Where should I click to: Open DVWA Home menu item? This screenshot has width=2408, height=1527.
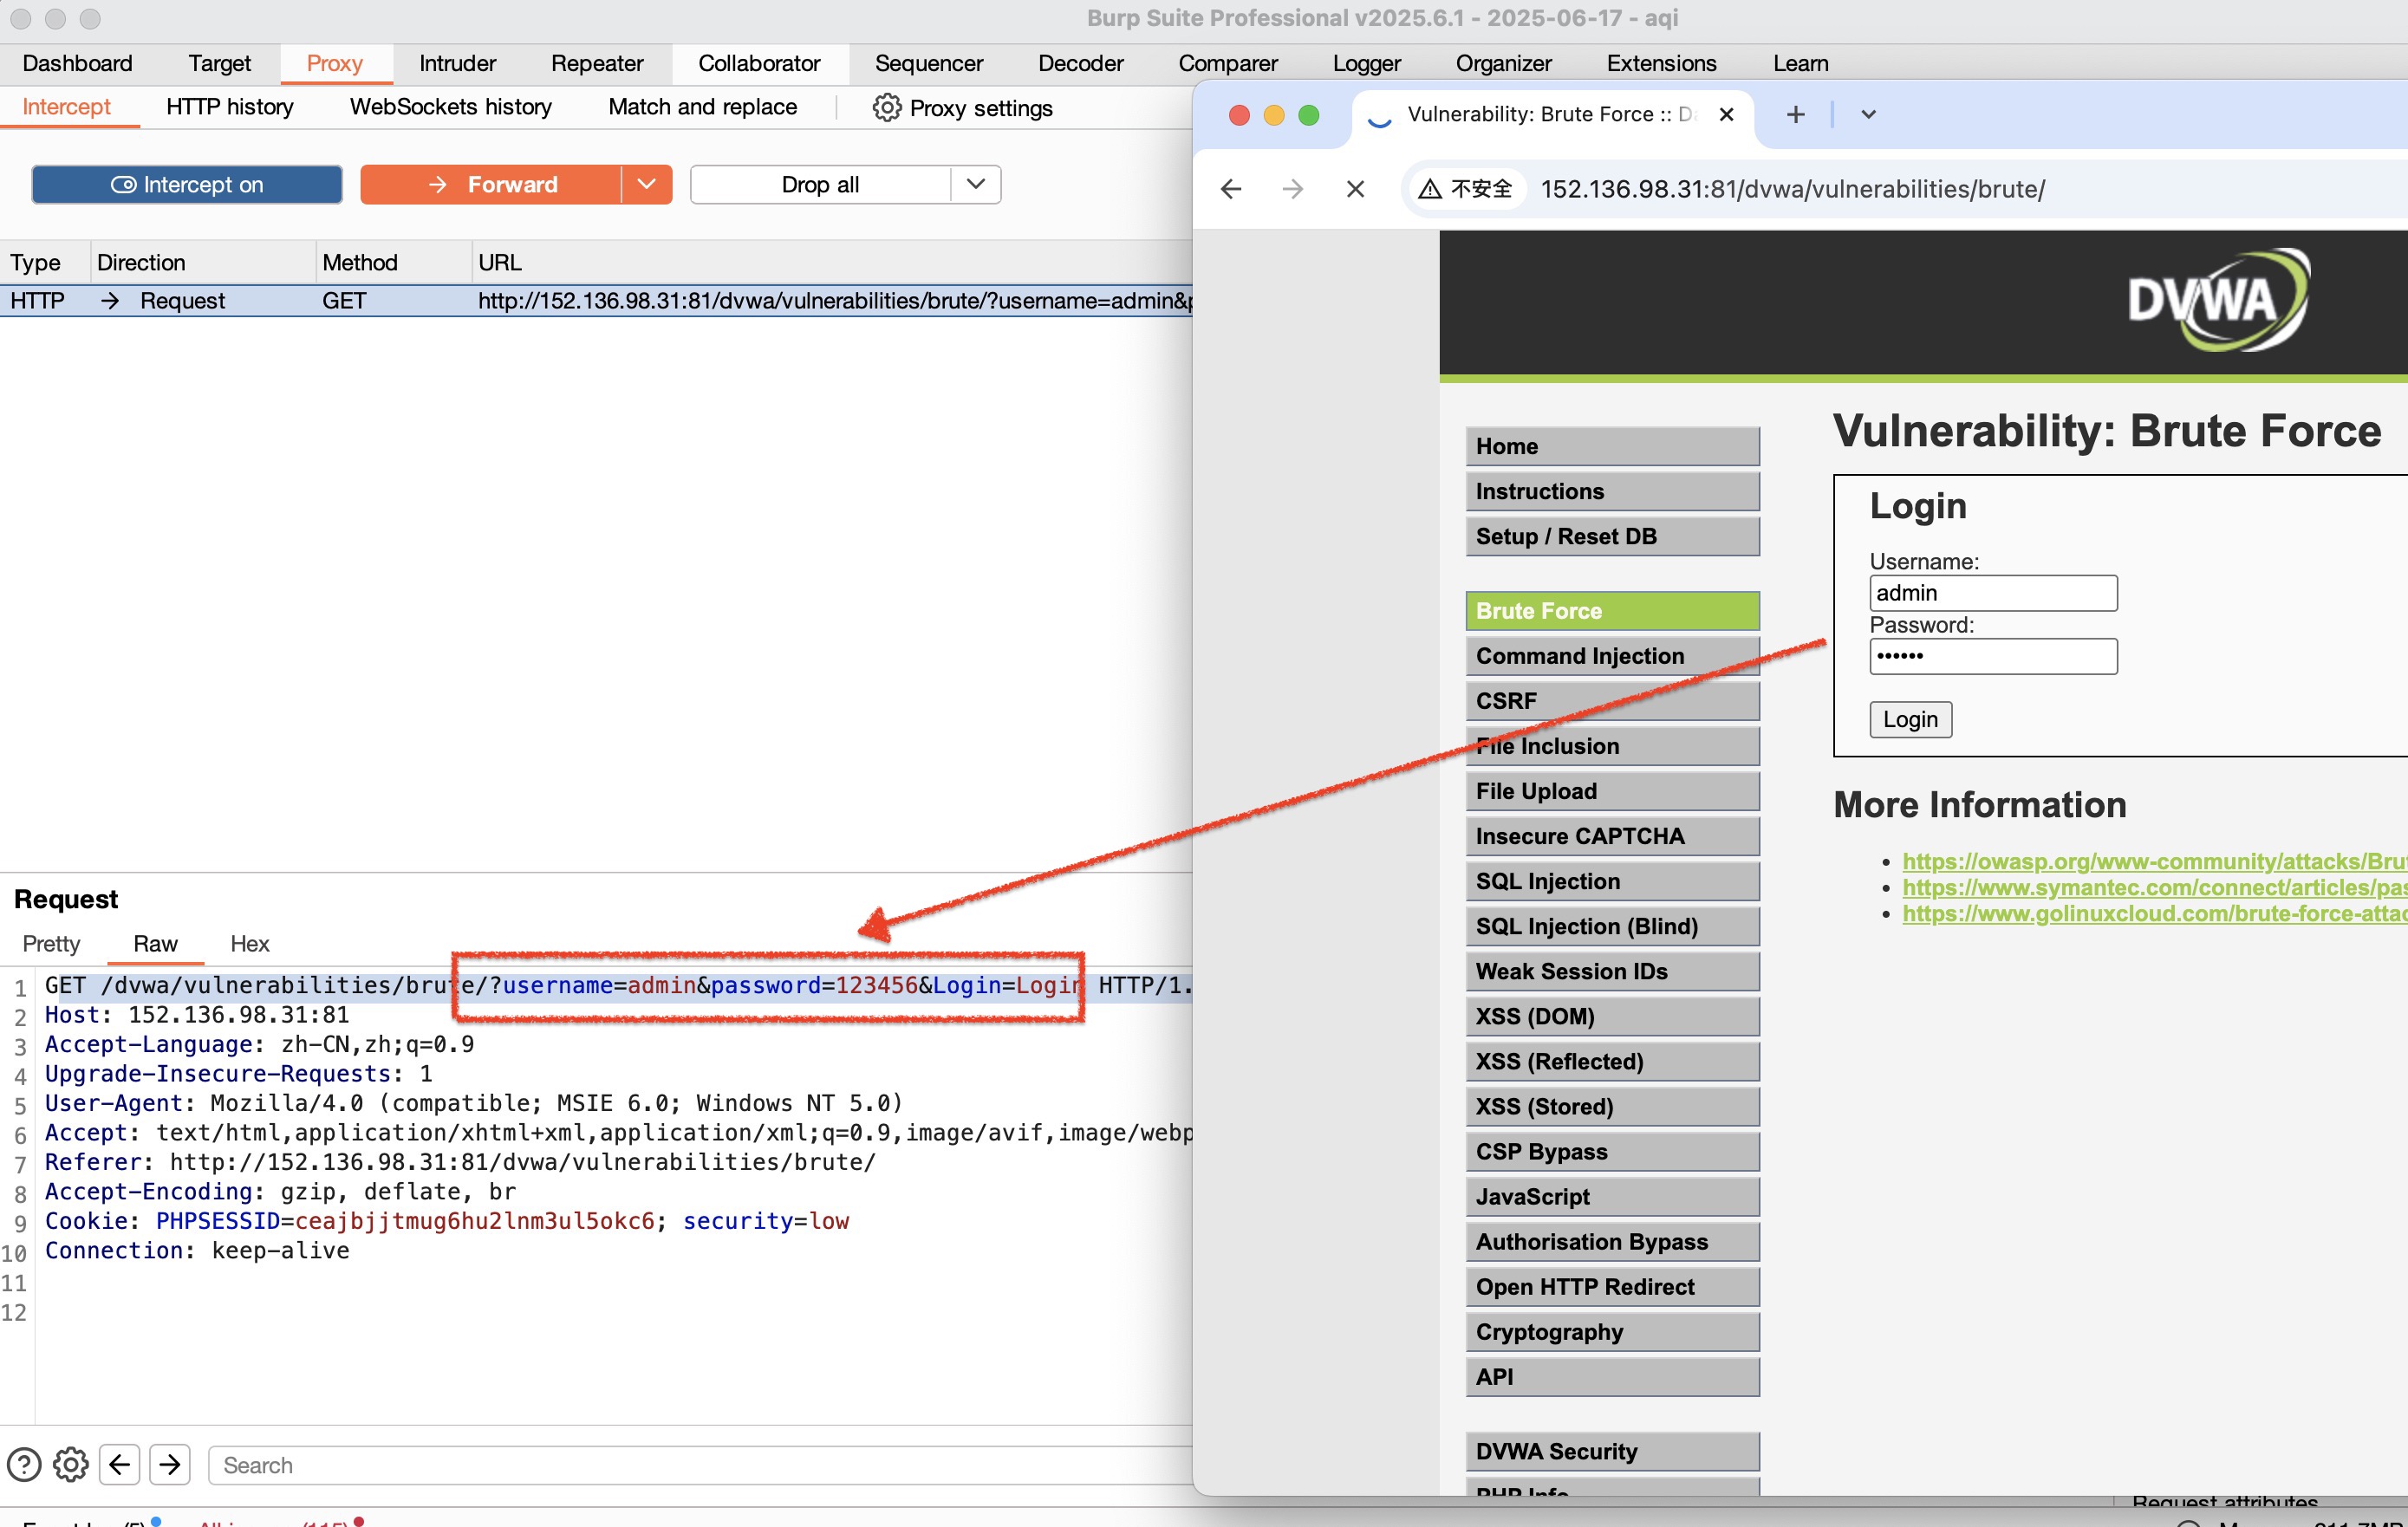tap(1612, 447)
